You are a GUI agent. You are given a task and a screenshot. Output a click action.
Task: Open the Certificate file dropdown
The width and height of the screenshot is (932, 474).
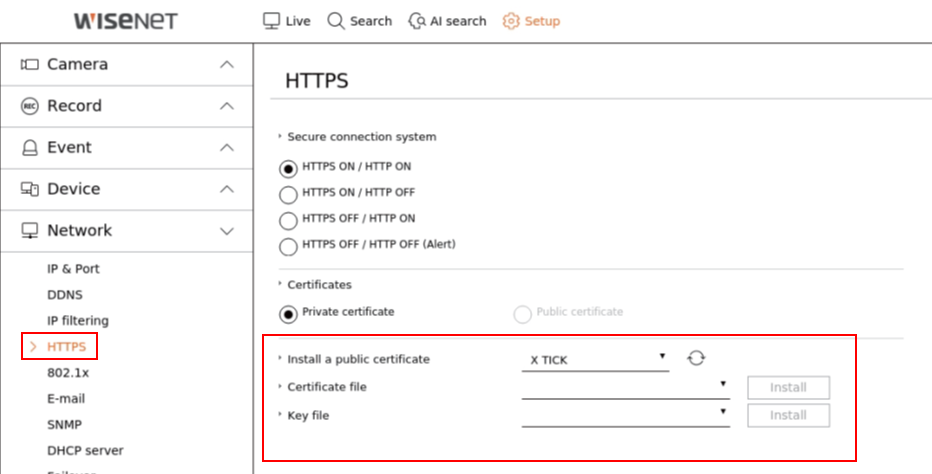point(625,387)
